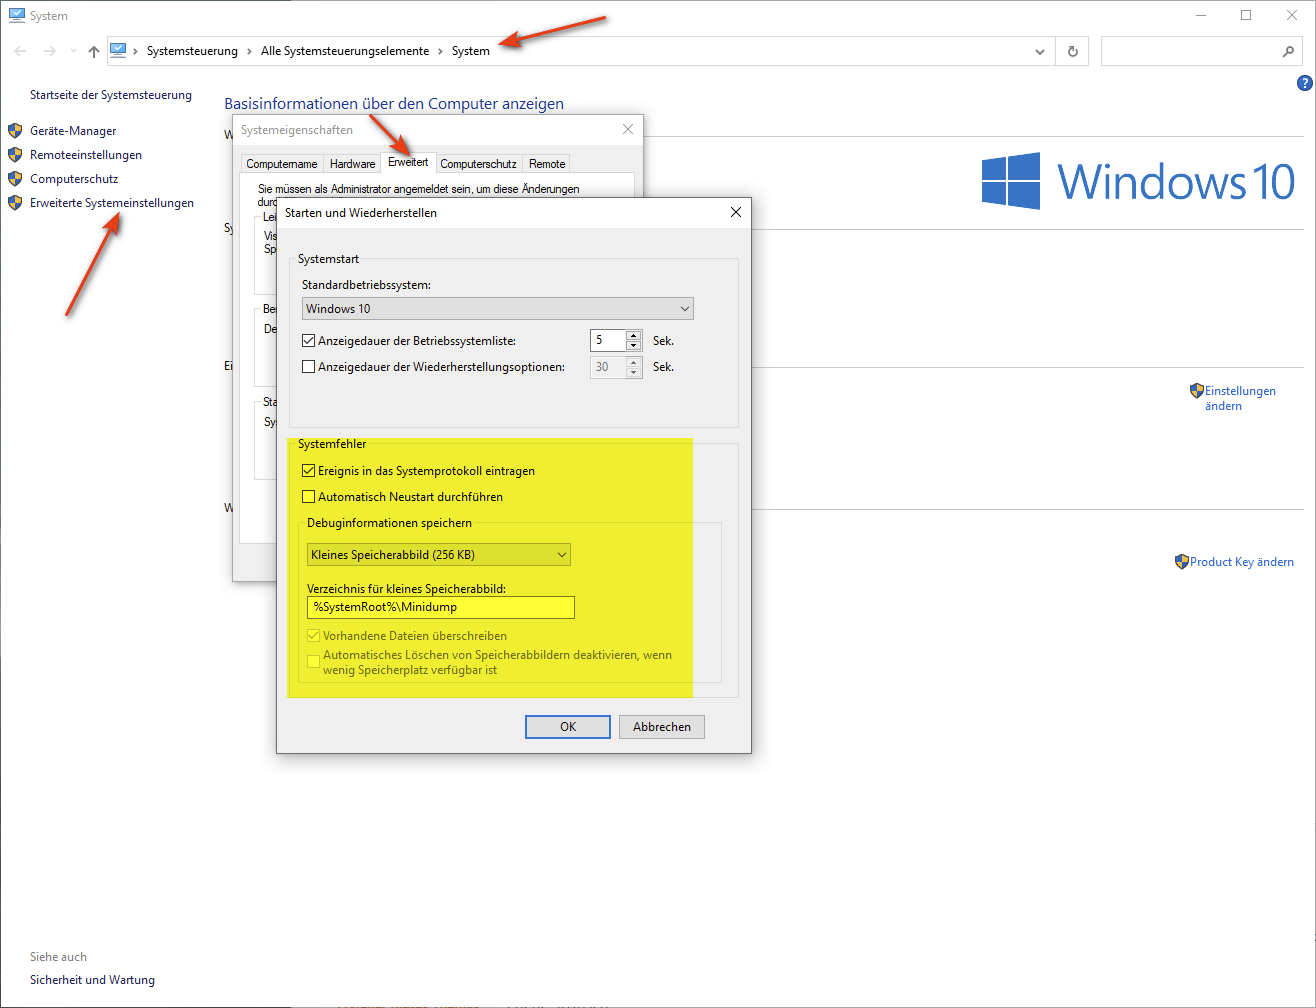Close the Starten und Wiederherstellen dialog
Screen dimensions: 1316x1008
(x=736, y=212)
